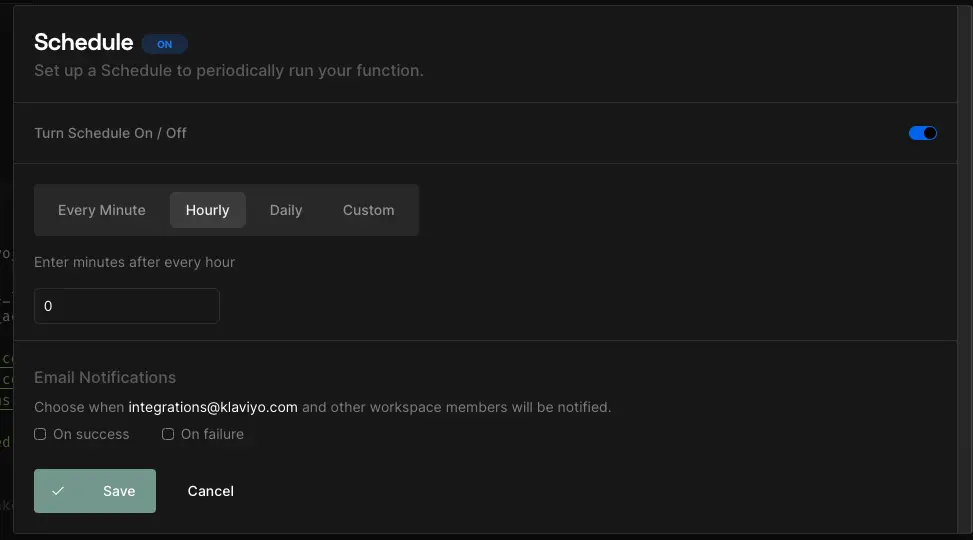Viewport: 973px width, 540px height.
Task: Switch to the Hourly schedule tab
Action: pyautogui.click(x=207, y=210)
